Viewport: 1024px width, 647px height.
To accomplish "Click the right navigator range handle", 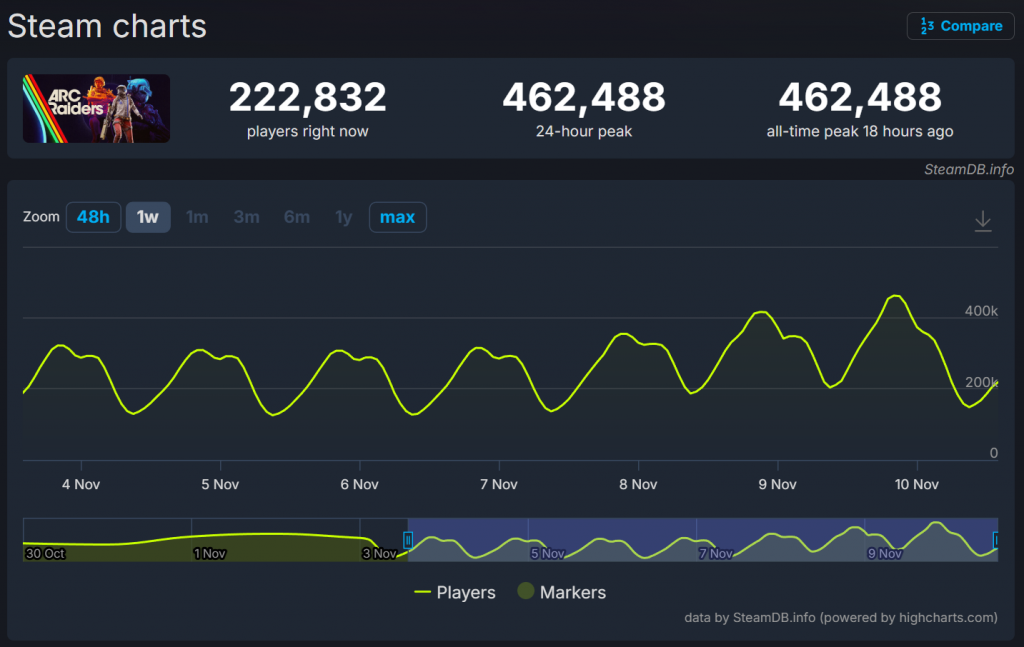I will pos(997,540).
